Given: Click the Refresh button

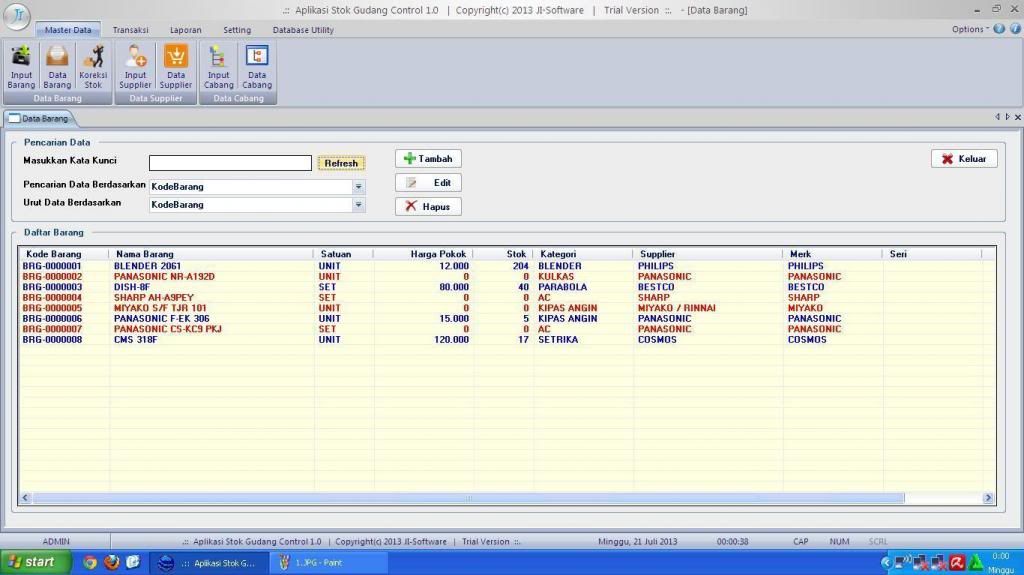Looking at the screenshot, I should (341, 163).
